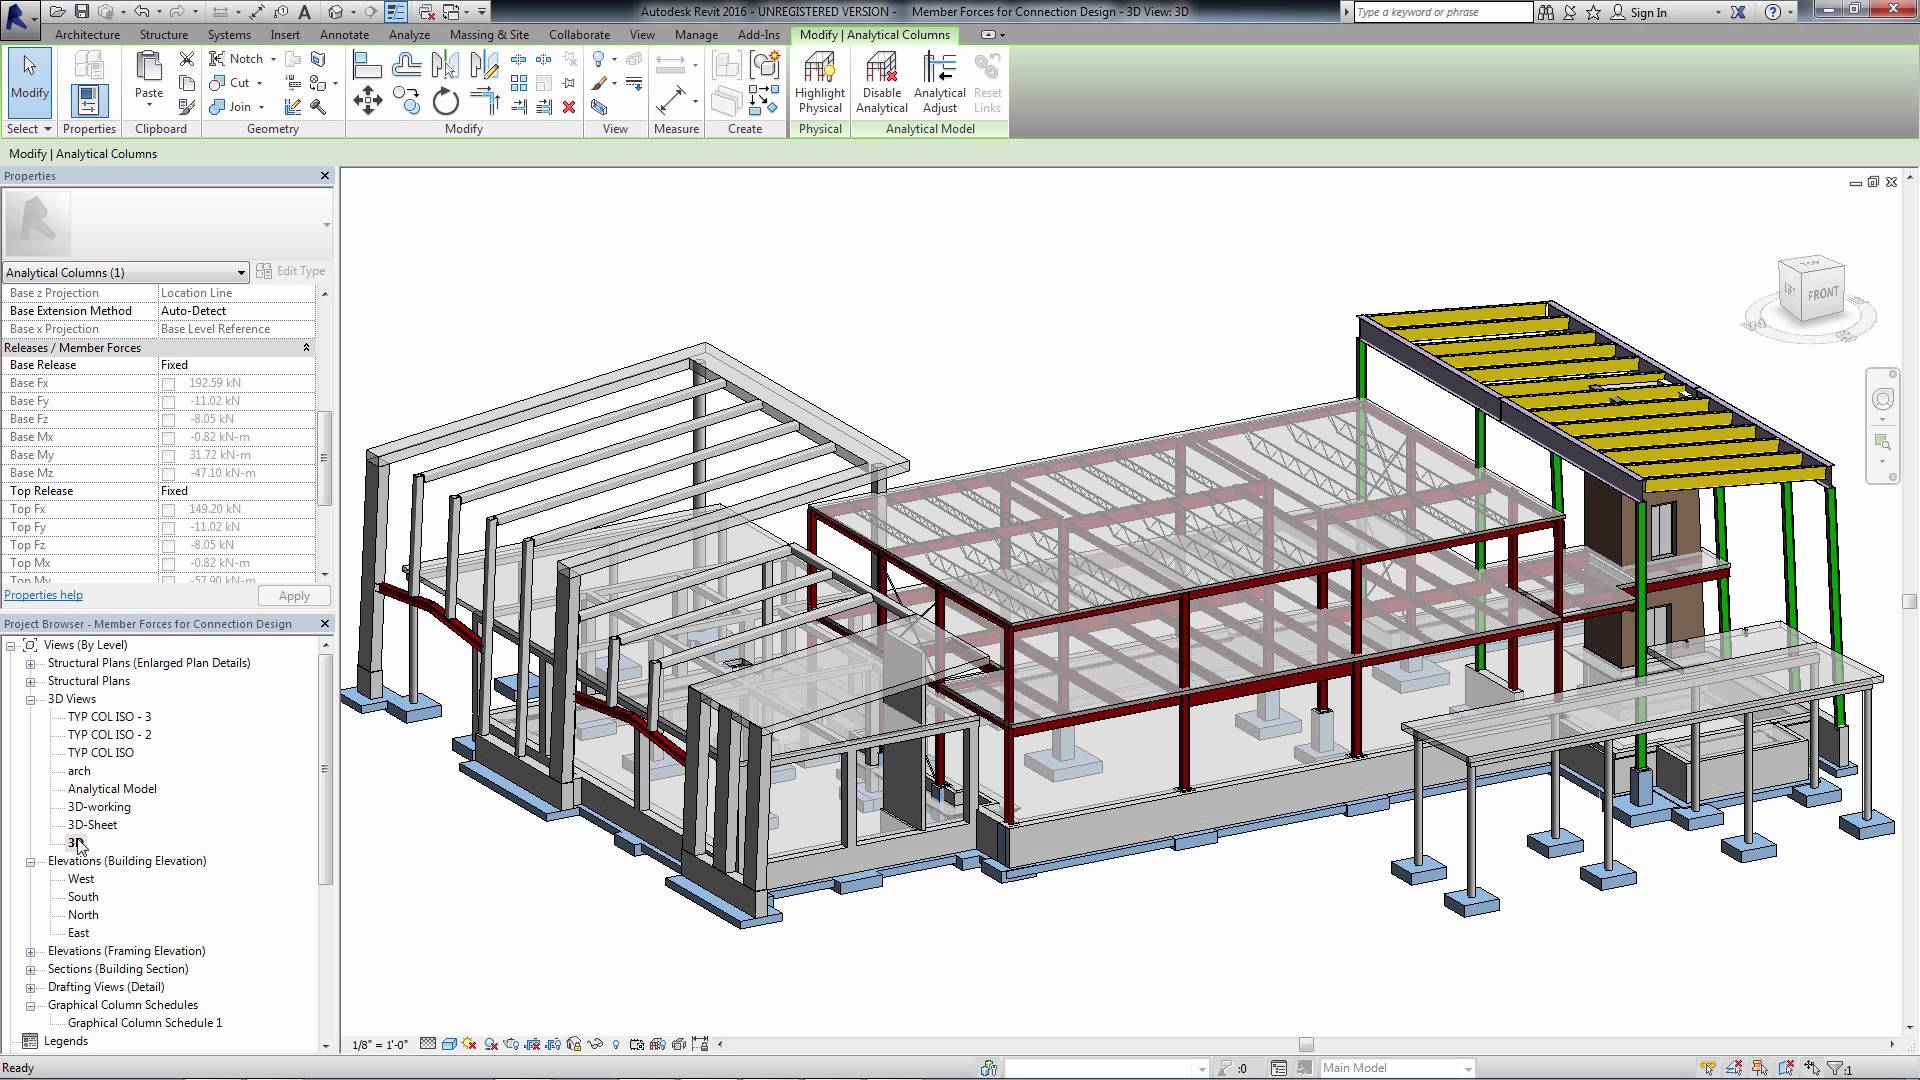Open the Collaborate menu tab
The image size is (1920, 1080).
point(578,34)
